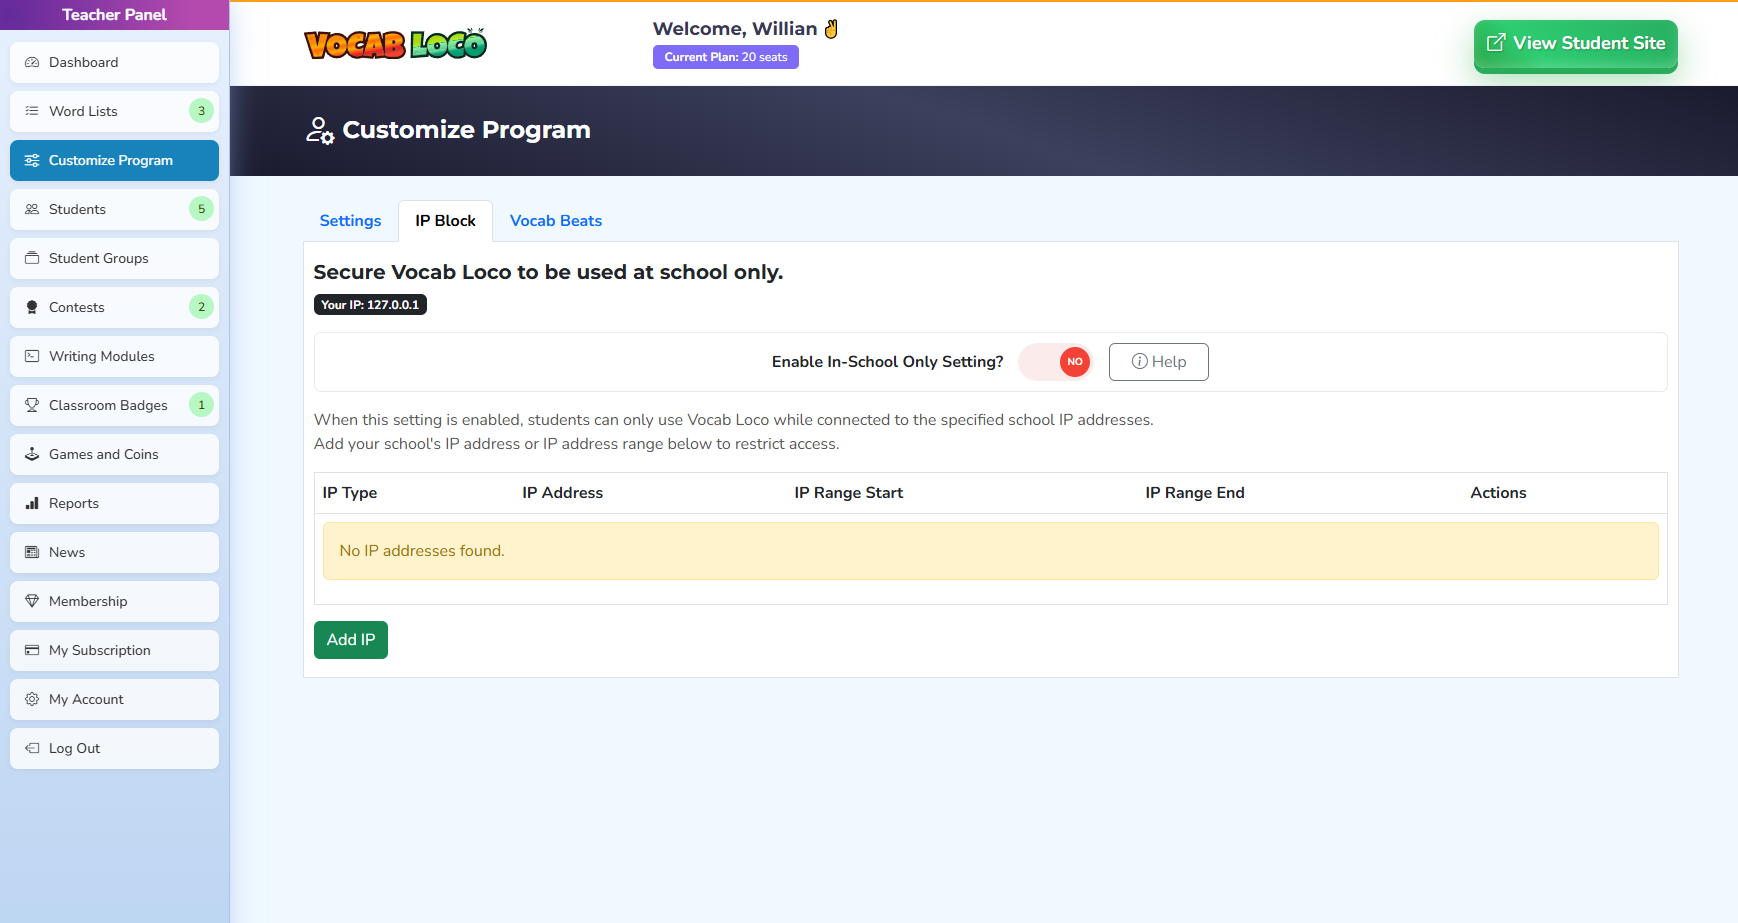Screen dimensions: 1738x923
Task: Click the Actions column header
Action: click(1498, 493)
